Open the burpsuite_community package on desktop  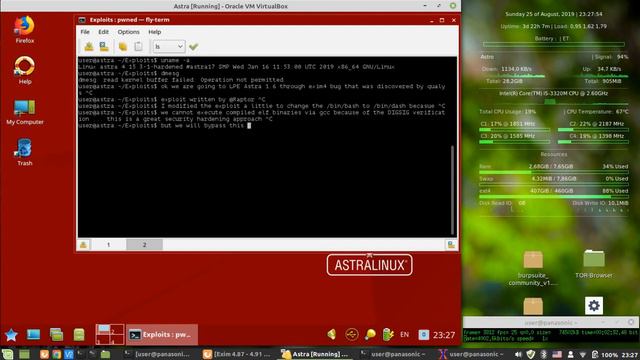click(533, 269)
